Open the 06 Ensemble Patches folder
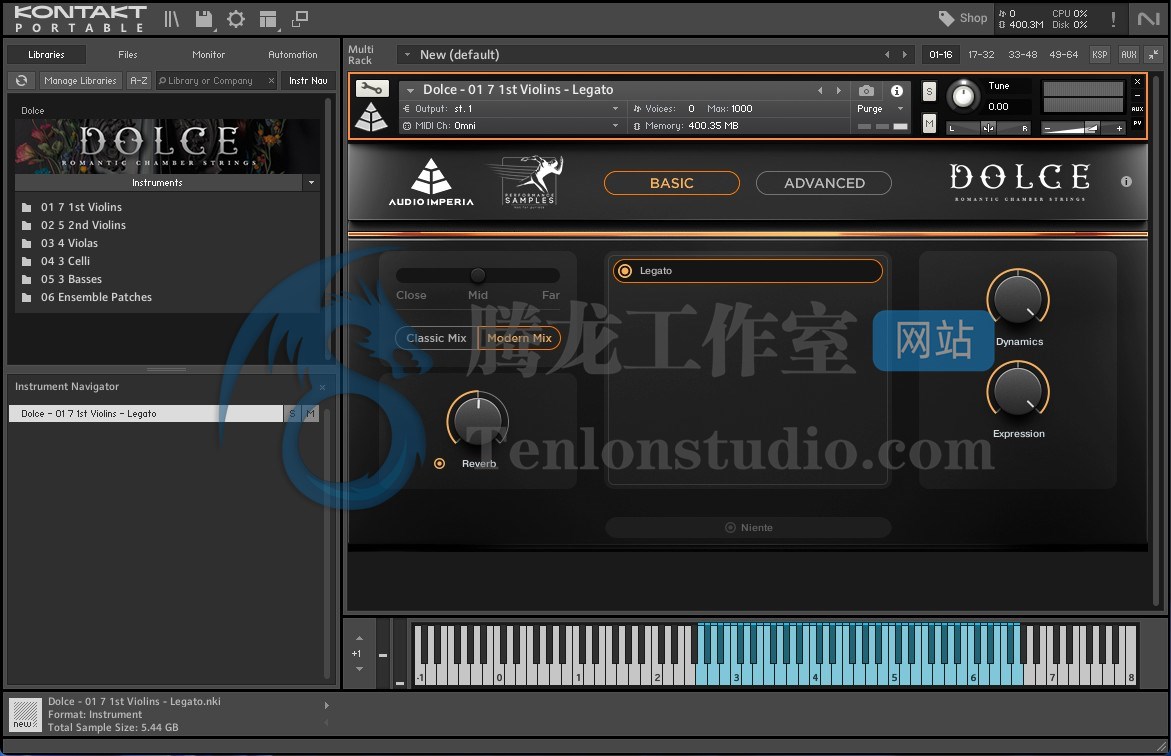The image size is (1171, 756). (96, 297)
